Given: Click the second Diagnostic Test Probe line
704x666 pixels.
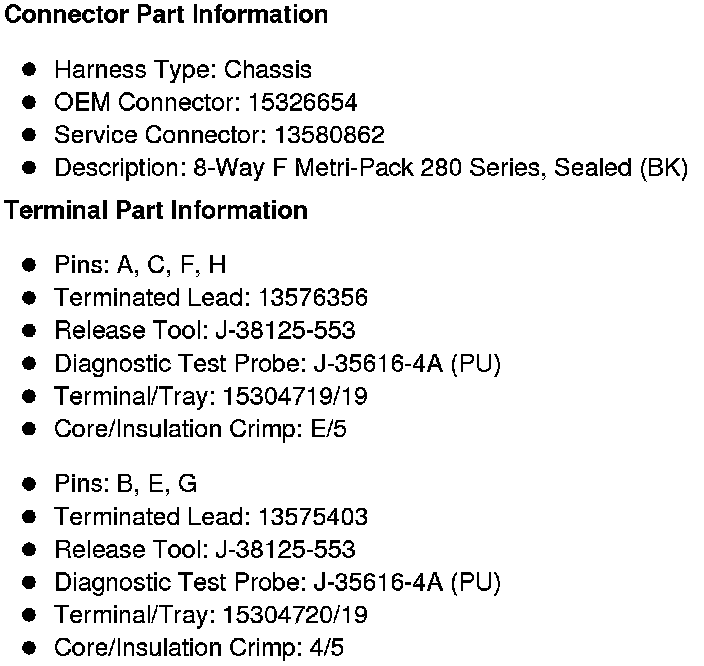Looking at the screenshot, I should point(277,582).
